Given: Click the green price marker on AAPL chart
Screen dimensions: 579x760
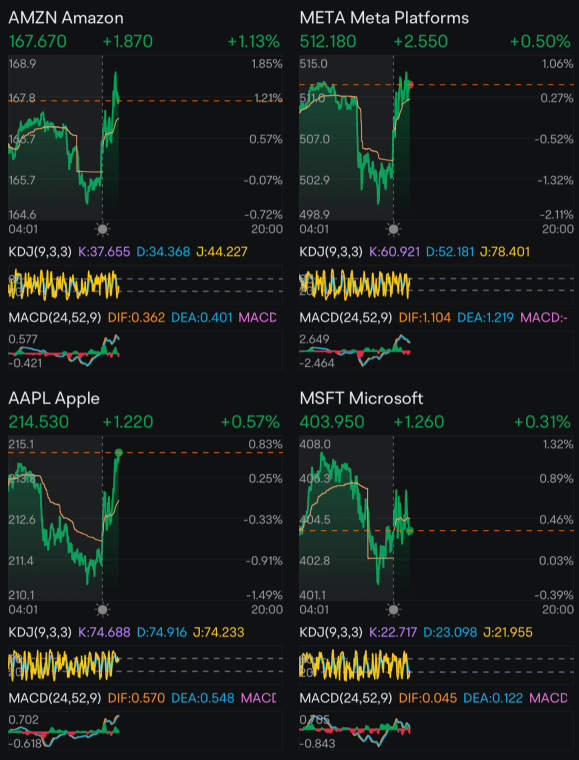Looking at the screenshot, I should (119, 452).
